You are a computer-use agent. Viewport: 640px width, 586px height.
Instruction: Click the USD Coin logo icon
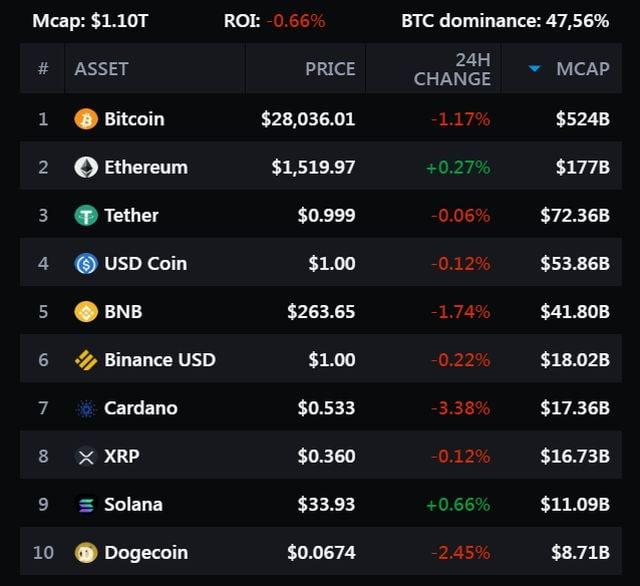point(86,264)
